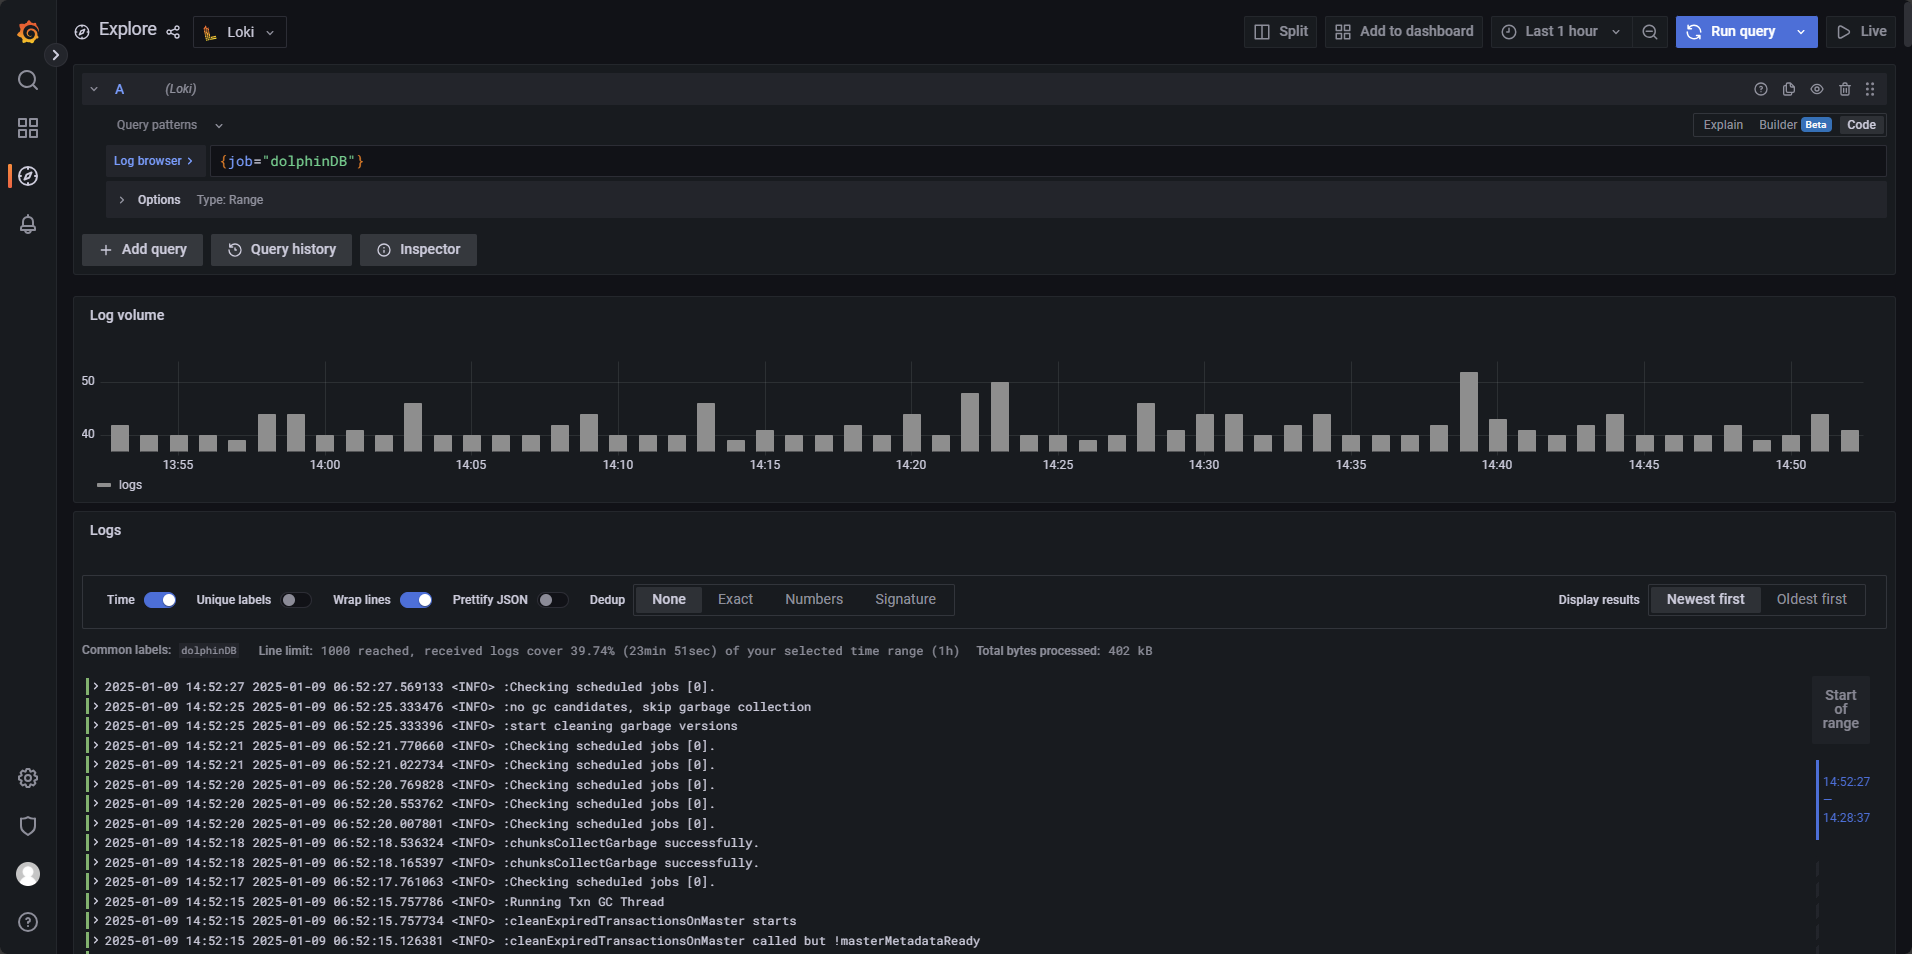
Task: Open the Loki data source dropdown
Action: [x=239, y=31]
